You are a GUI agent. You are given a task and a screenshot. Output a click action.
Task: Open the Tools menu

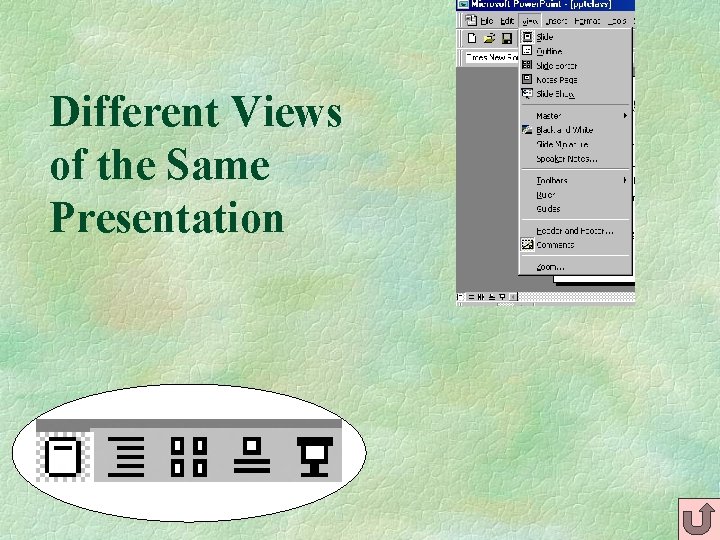click(x=617, y=21)
